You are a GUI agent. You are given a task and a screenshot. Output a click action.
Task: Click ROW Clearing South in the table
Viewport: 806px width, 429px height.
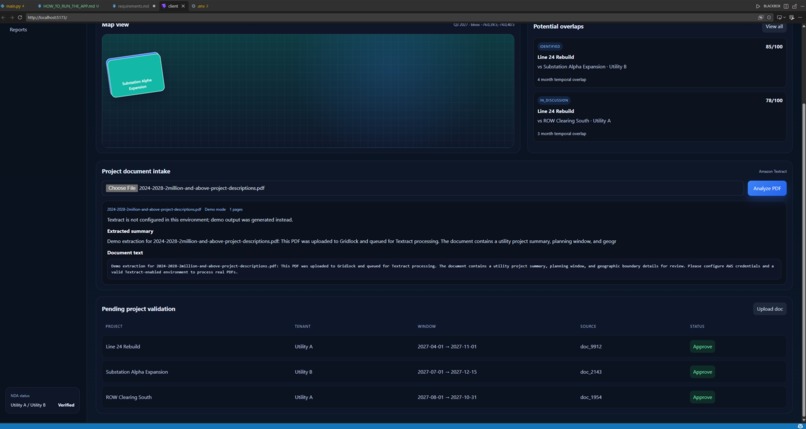[129, 397]
